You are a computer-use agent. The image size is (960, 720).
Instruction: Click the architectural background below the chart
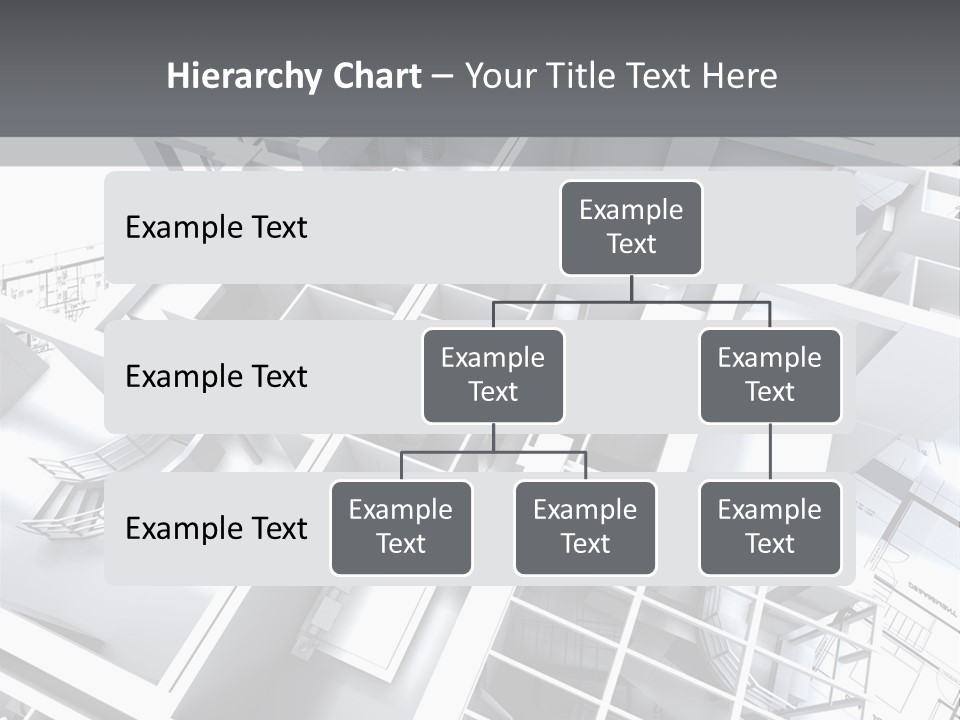(x=480, y=650)
